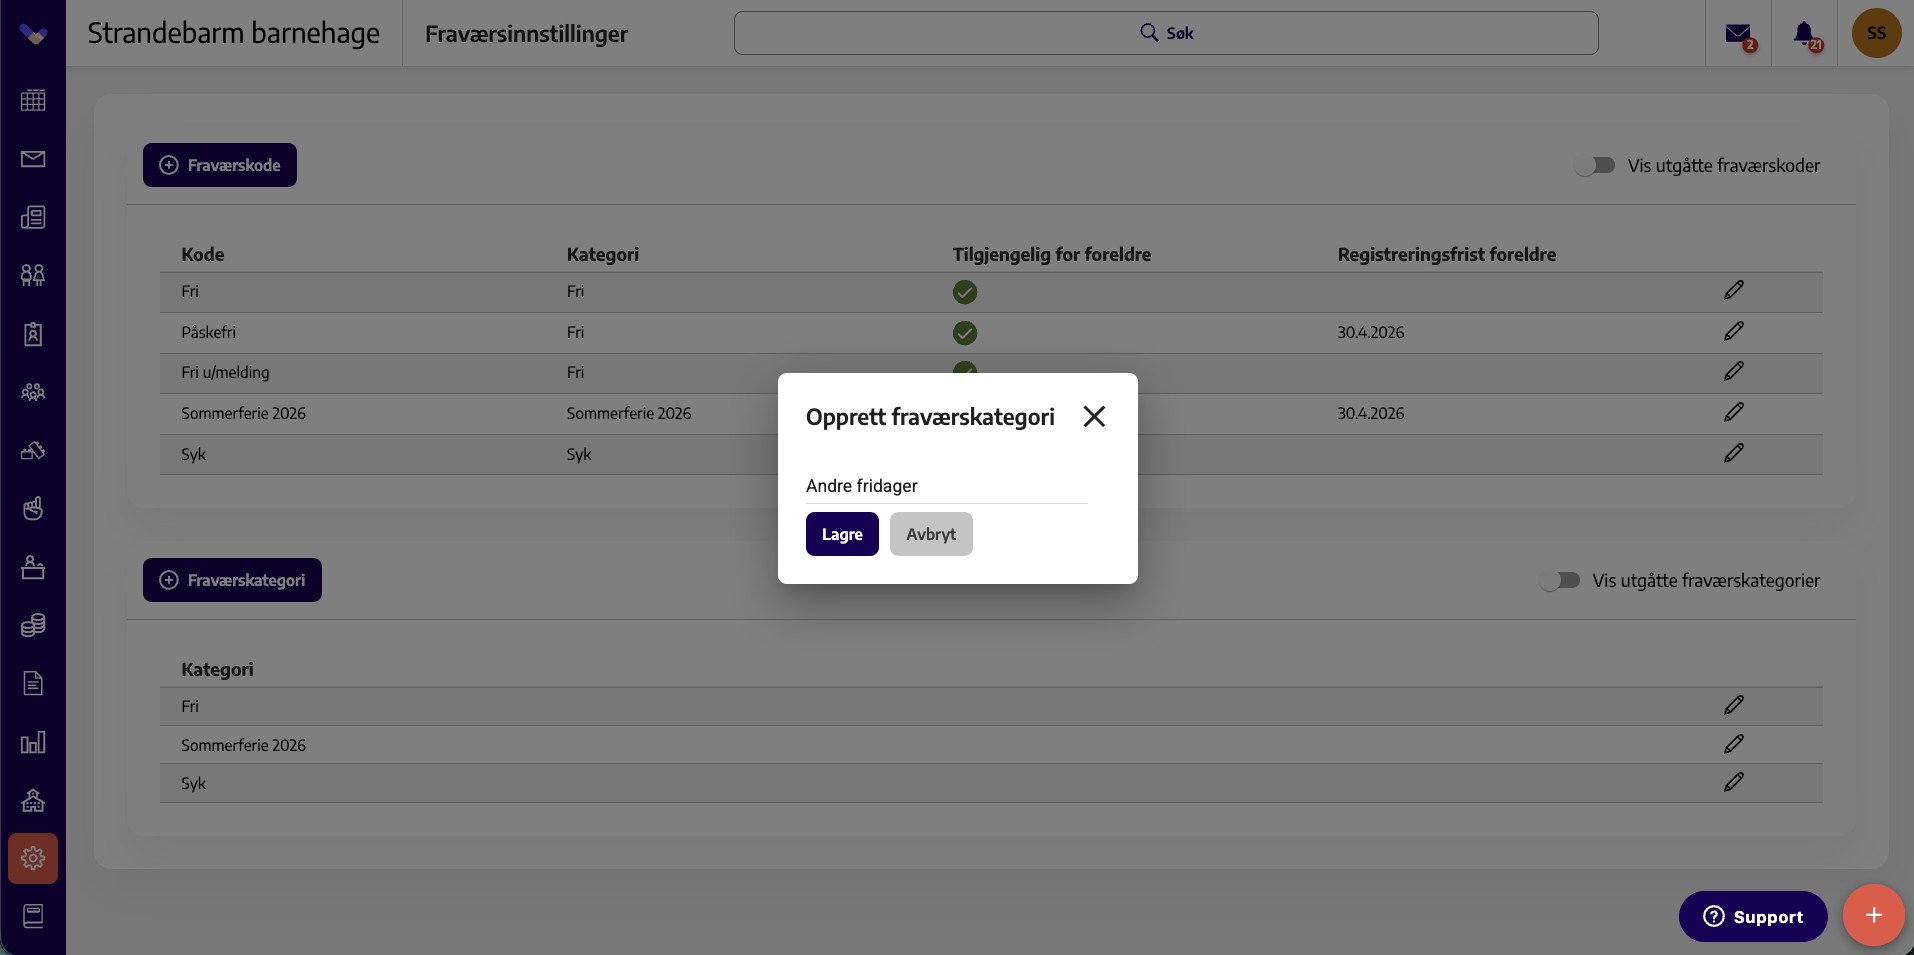Open the calendar grid icon in sidebar
Image resolution: width=1914 pixels, height=955 pixels.
(x=33, y=100)
